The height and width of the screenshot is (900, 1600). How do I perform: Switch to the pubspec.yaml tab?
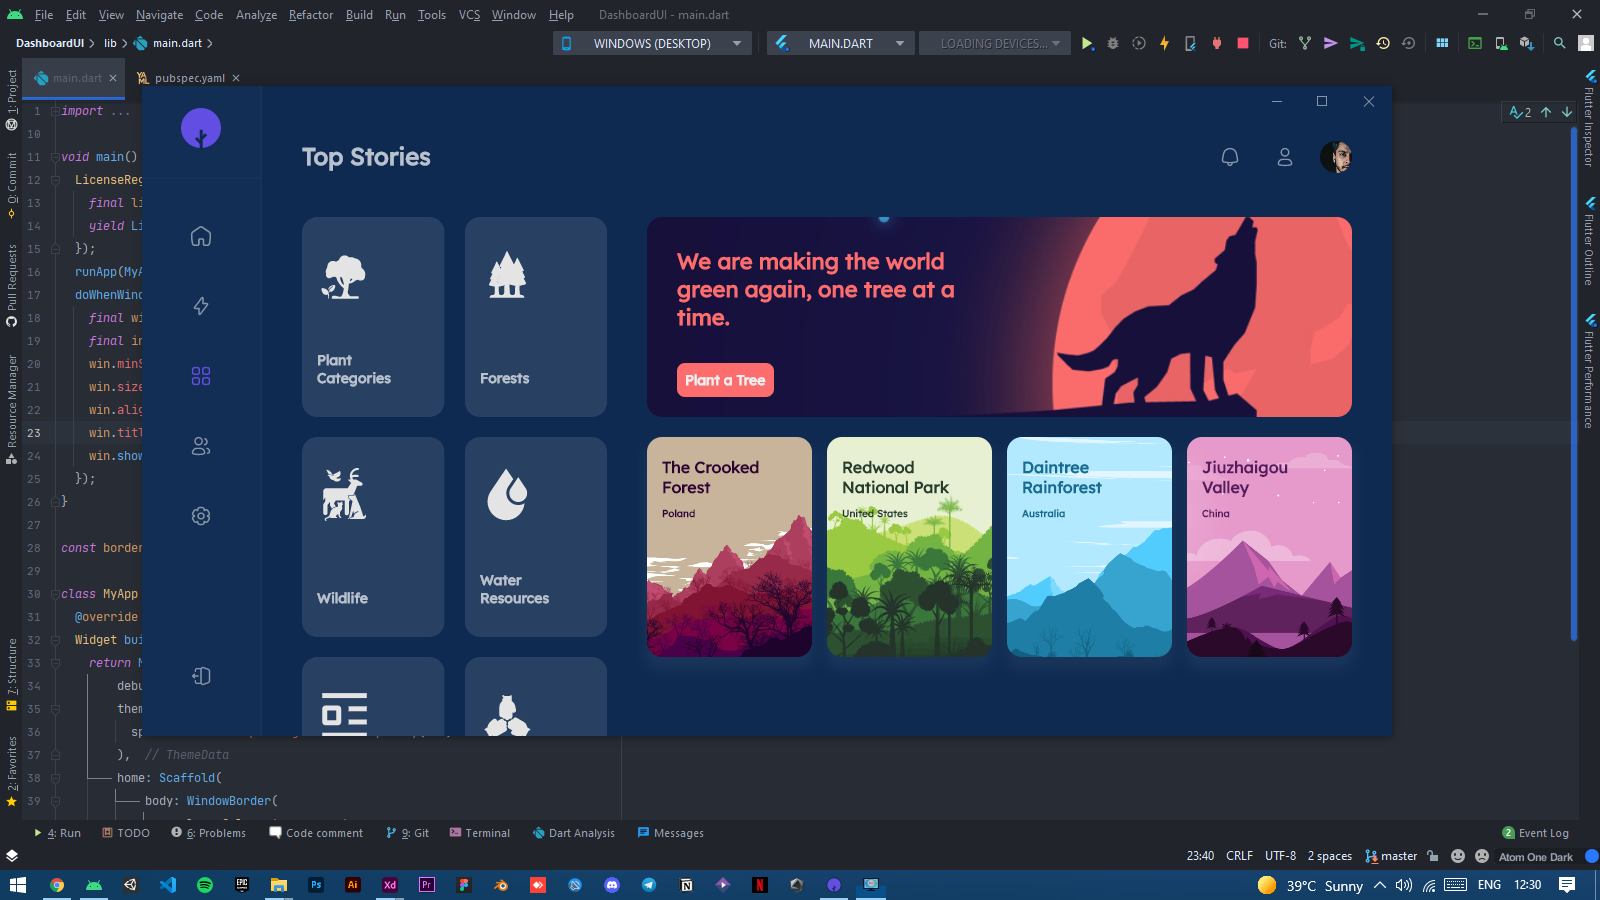[x=190, y=78]
